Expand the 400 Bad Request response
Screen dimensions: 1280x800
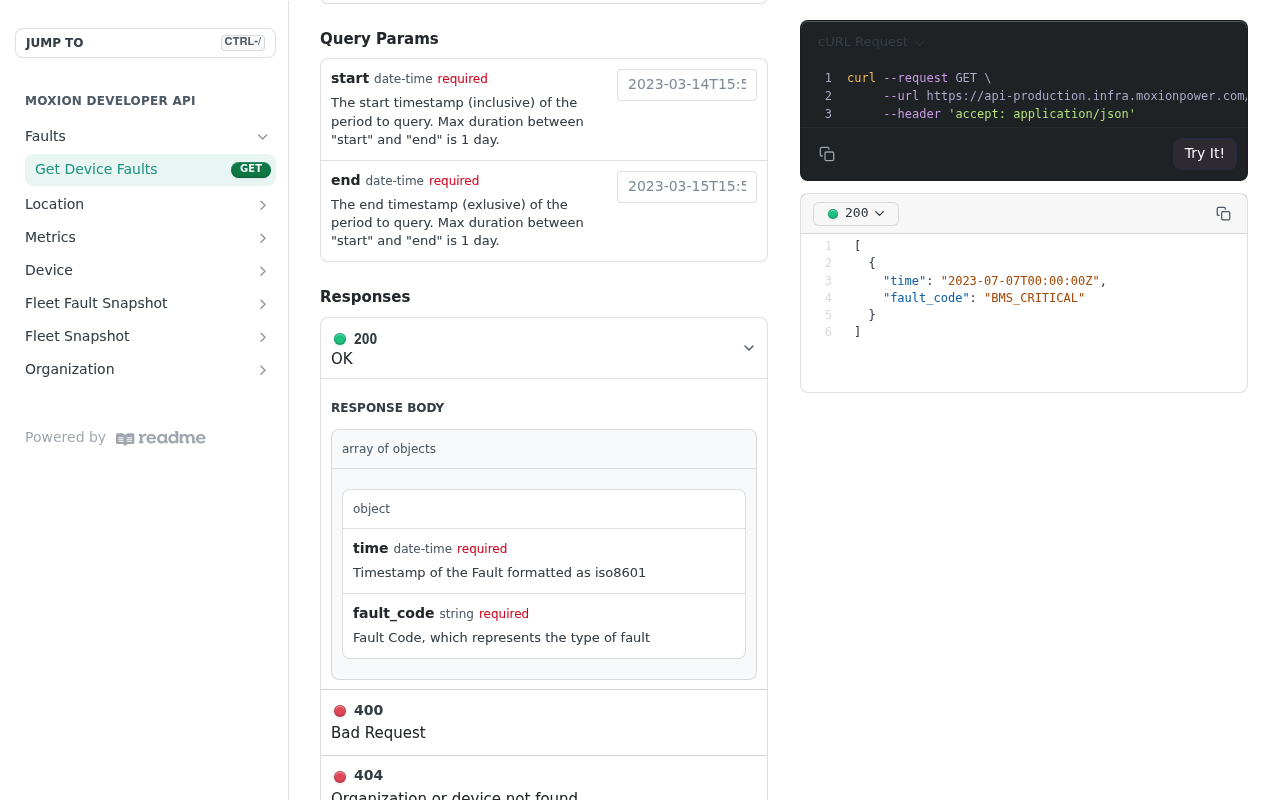(x=544, y=722)
